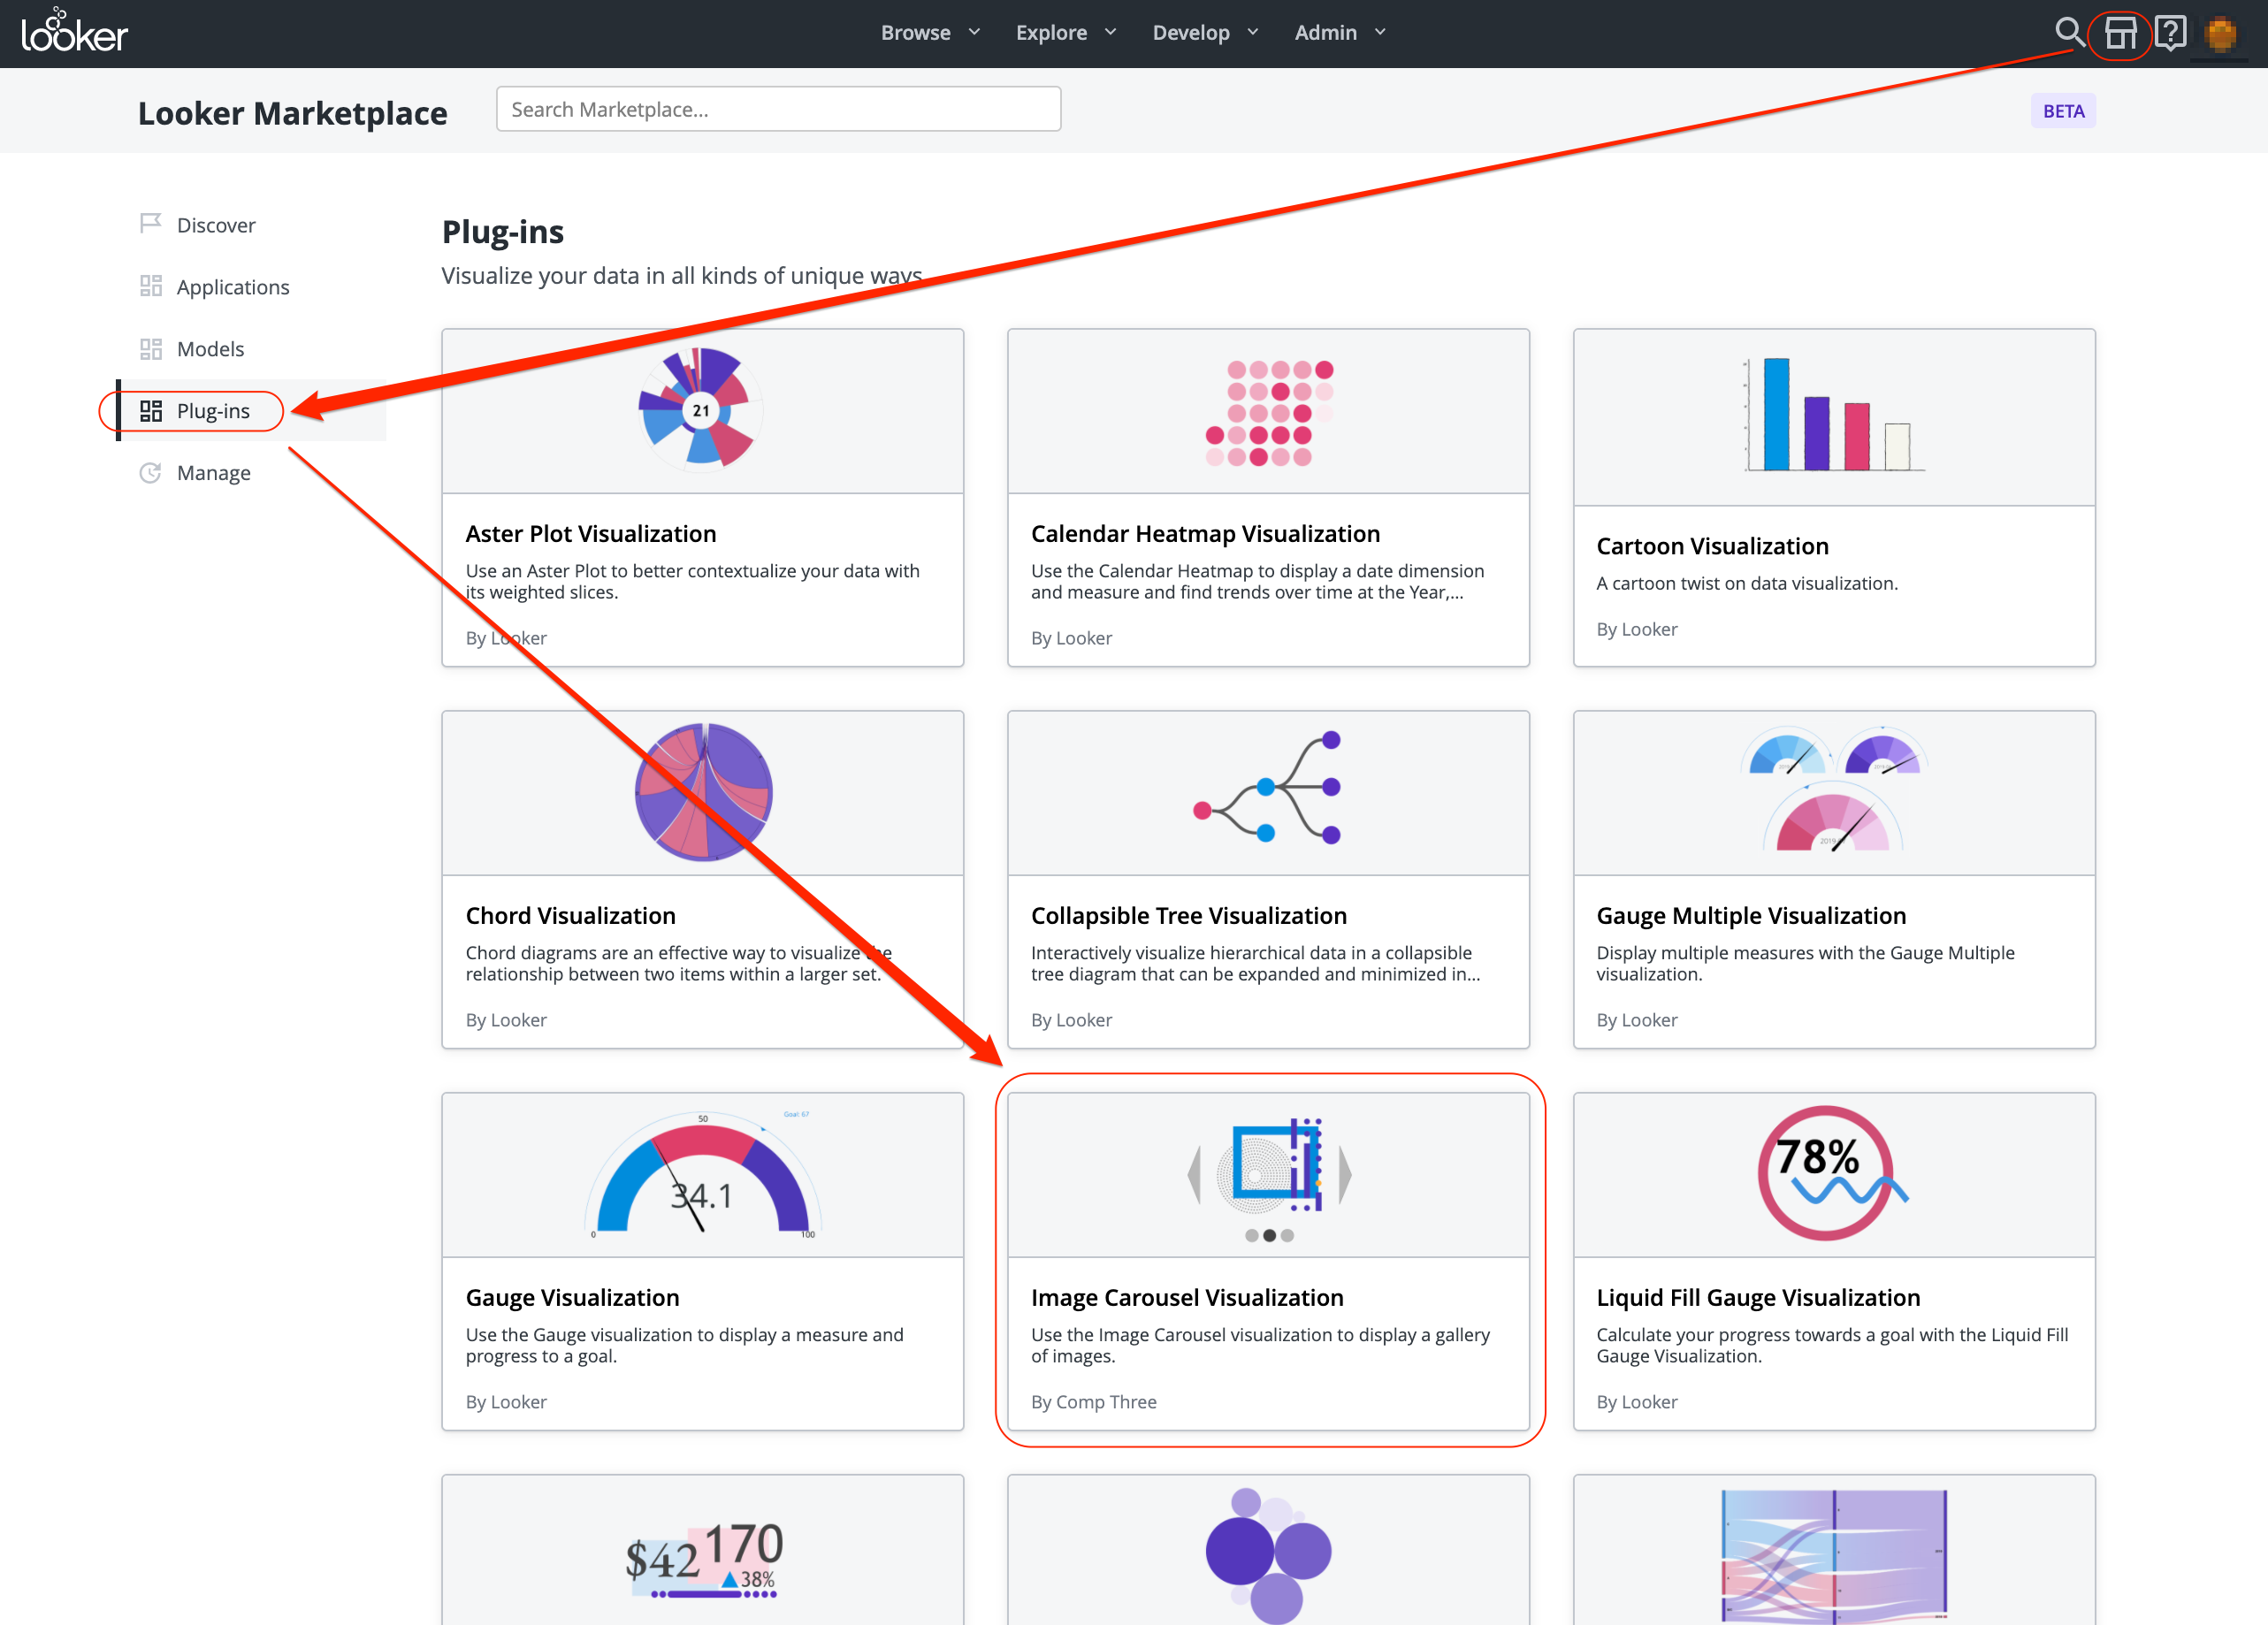Click the Applications grid icon
The width and height of the screenshot is (2268, 1625).
[150, 286]
